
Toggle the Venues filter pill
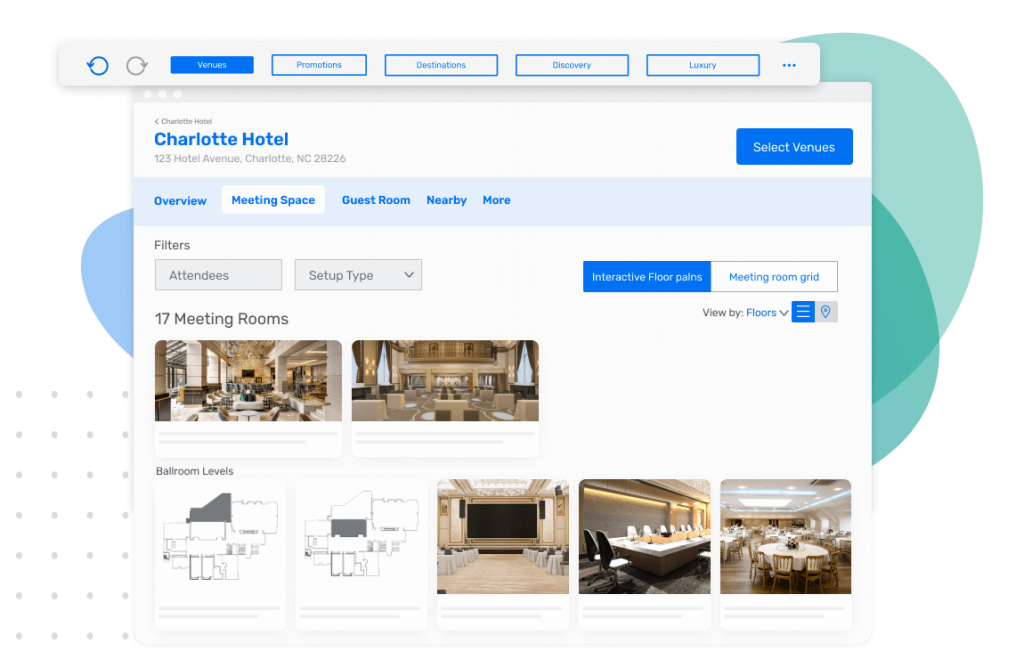coord(211,64)
